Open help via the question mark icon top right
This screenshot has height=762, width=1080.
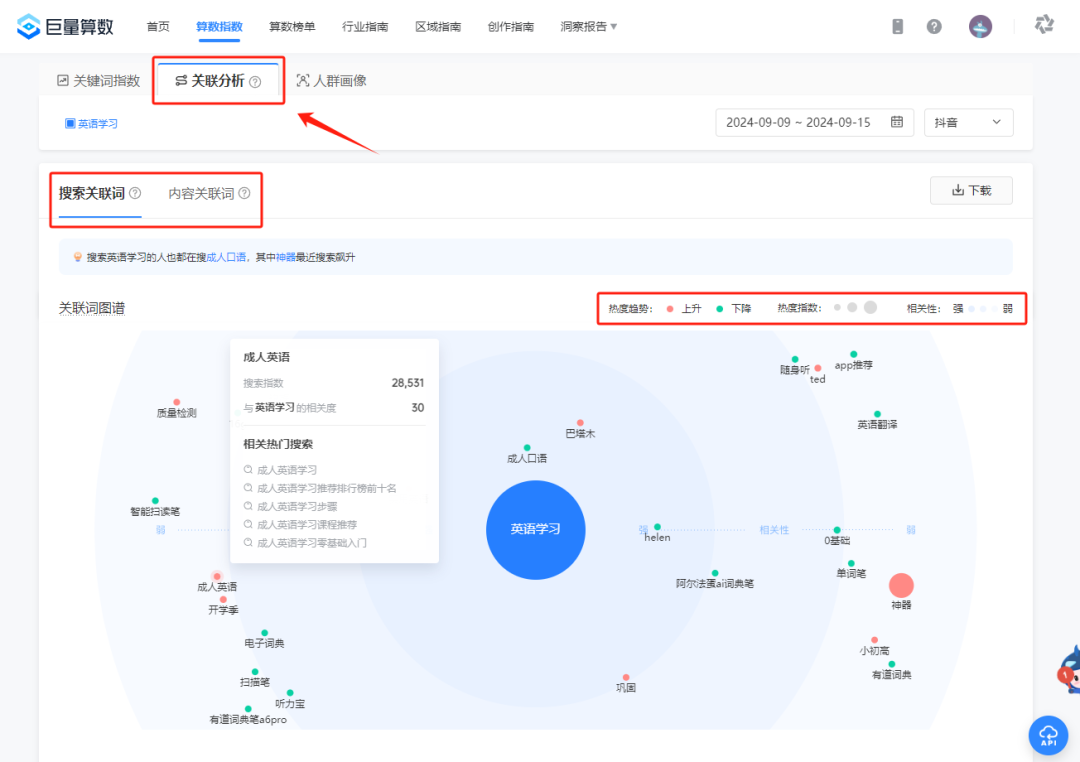pos(933,25)
